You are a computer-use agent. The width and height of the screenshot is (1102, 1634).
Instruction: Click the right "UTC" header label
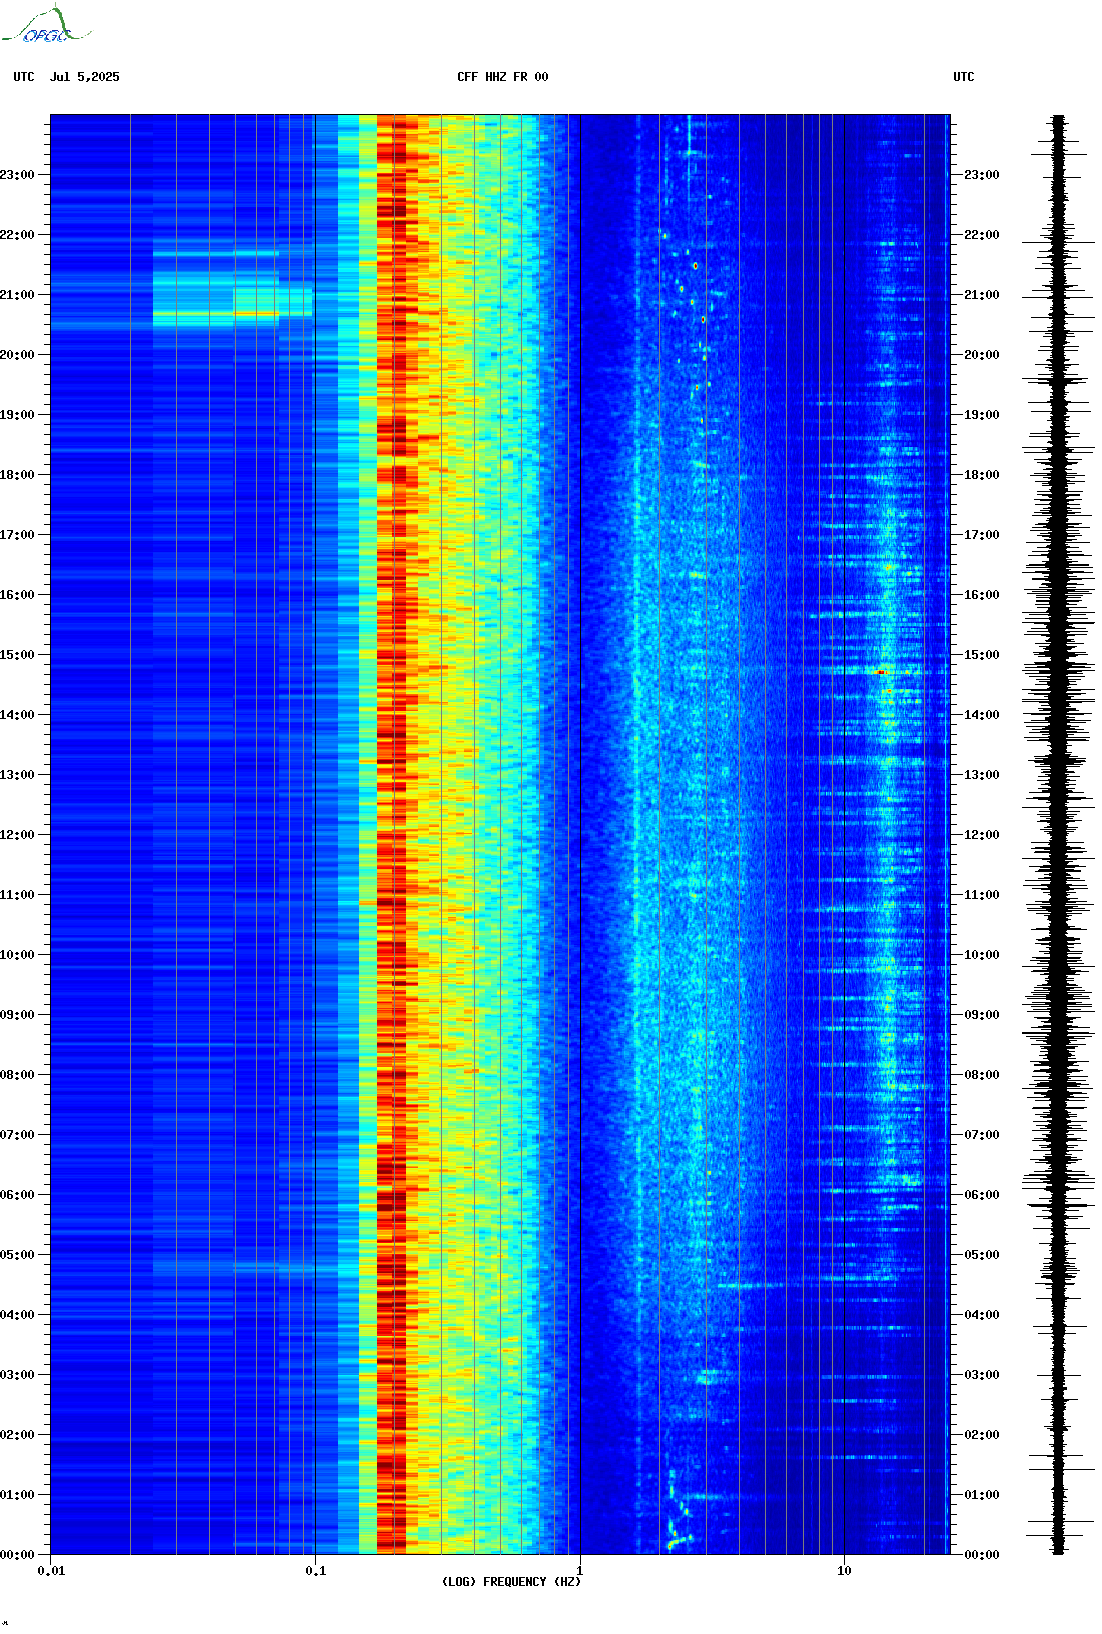click(964, 77)
